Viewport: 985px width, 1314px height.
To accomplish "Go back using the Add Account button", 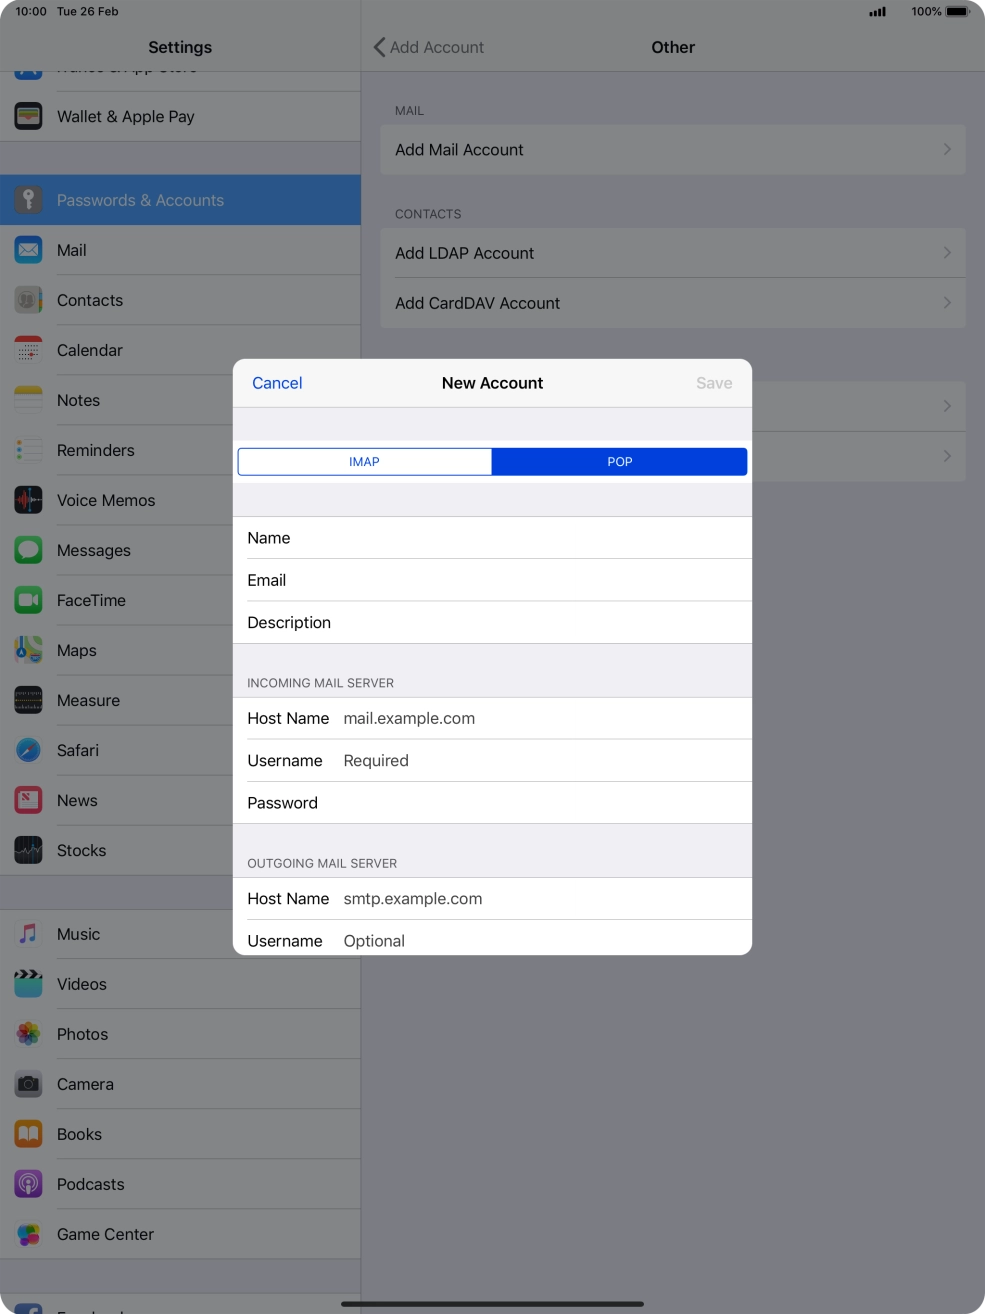I will 428,47.
